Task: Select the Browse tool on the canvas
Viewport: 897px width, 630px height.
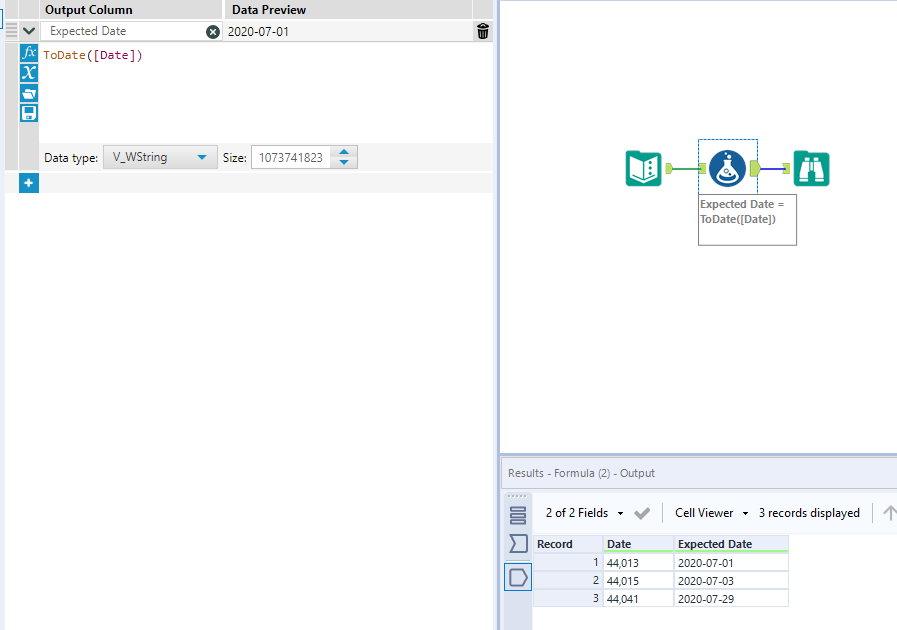Action: 811,169
